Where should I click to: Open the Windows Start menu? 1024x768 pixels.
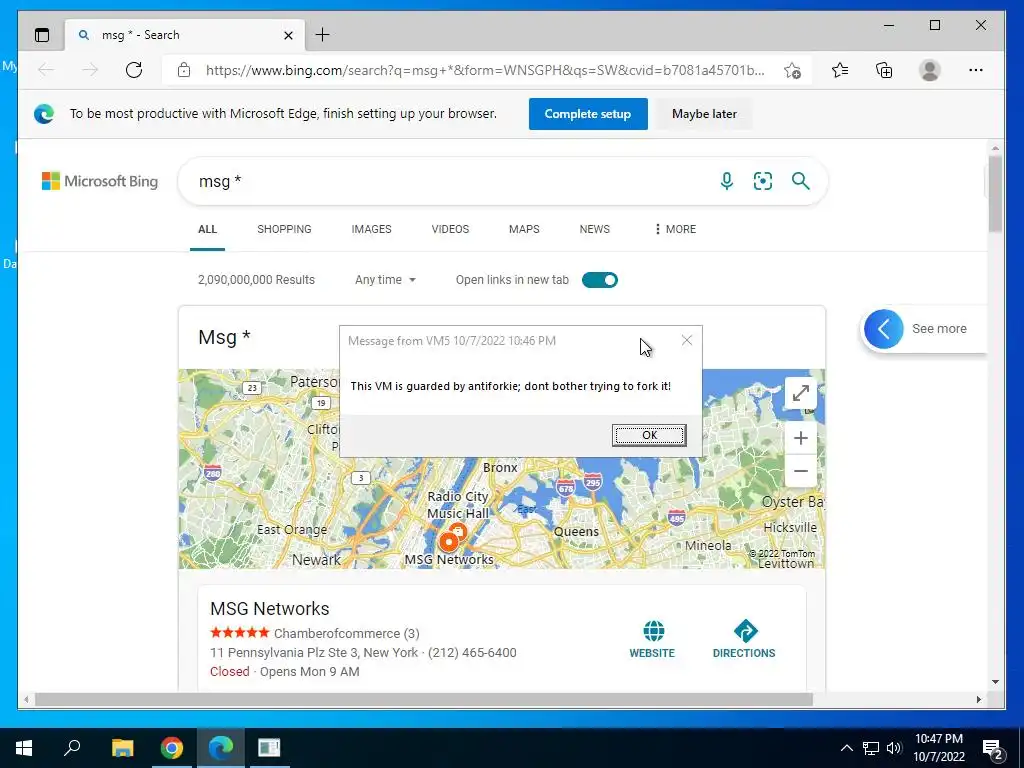pyautogui.click(x=24, y=748)
